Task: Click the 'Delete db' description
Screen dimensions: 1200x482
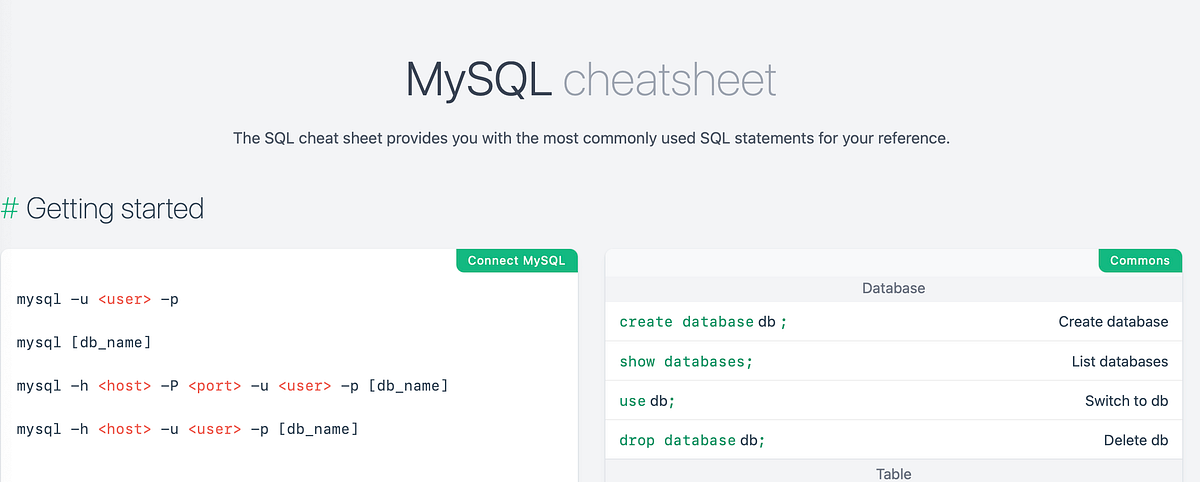Action: click(1136, 440)
